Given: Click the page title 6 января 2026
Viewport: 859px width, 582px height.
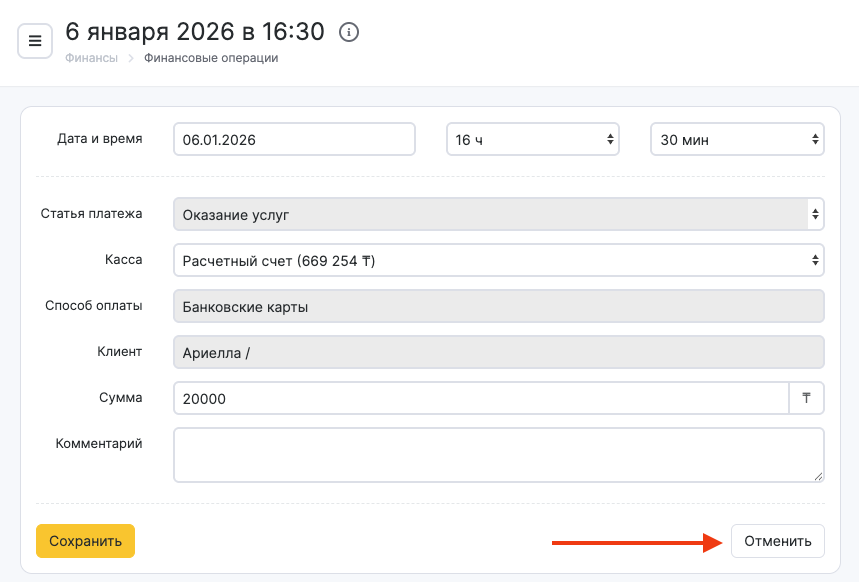Looking at the screenshot, I should click(195, 32).
